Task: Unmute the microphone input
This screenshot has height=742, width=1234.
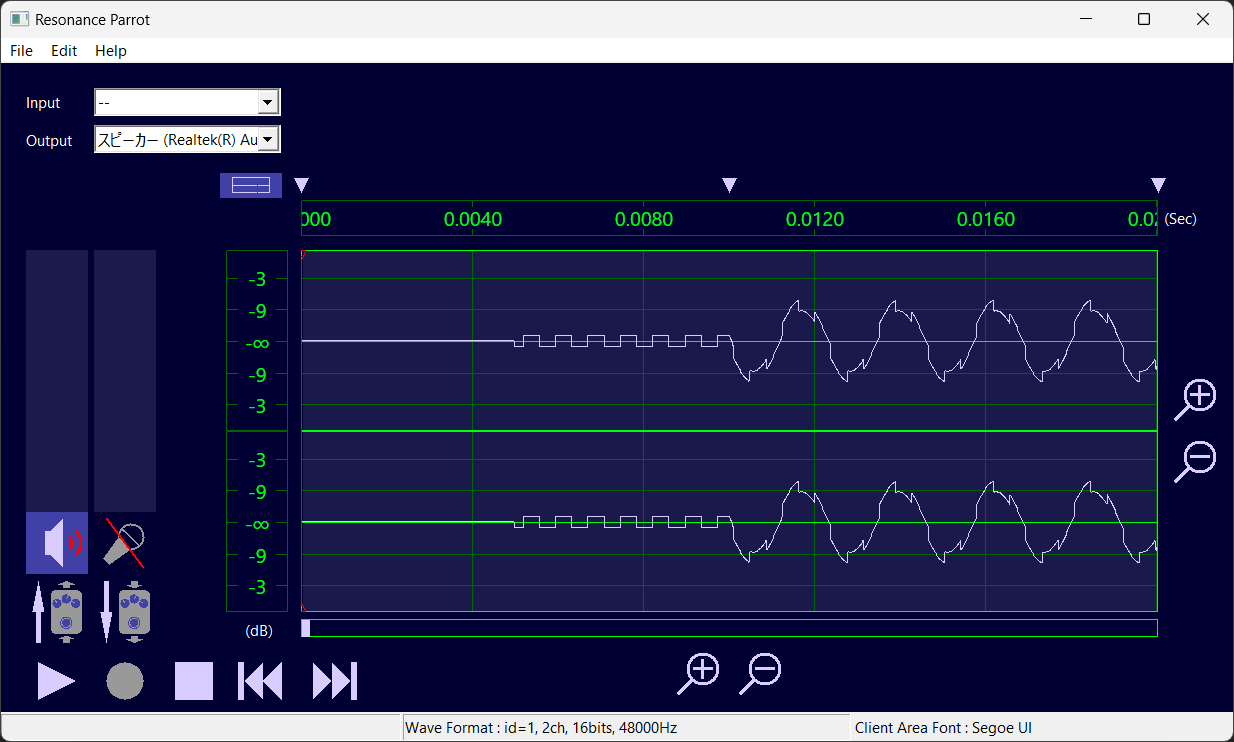Action: coord(124,543)
